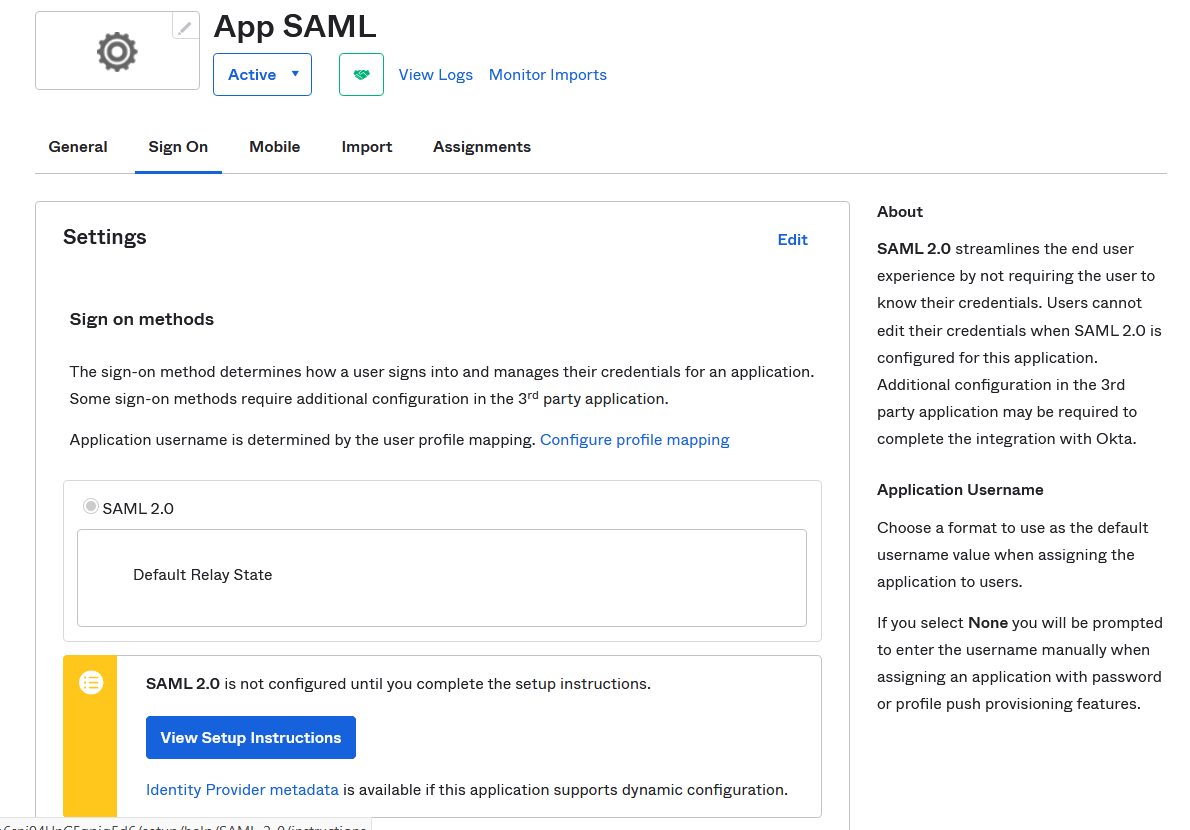Open the Active status dropdown caret
The image size is (1190, 830).
pos(295,74)
